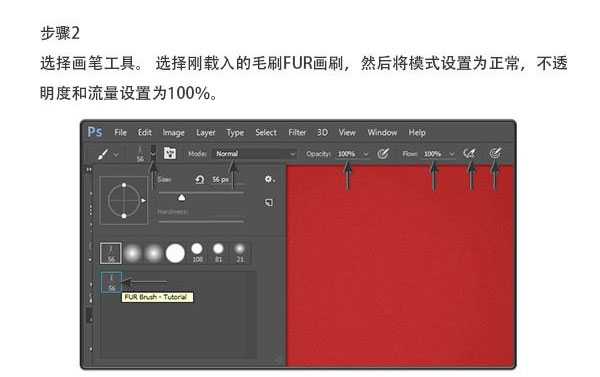Select the first soft round brush thumbnail
The image size is (600, 377).
pyautogui.click(x=133, y=253)
